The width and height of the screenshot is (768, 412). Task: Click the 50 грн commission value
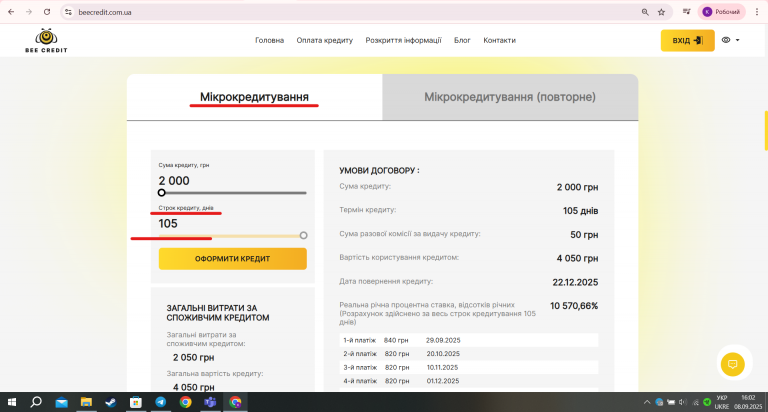(584, 235)
